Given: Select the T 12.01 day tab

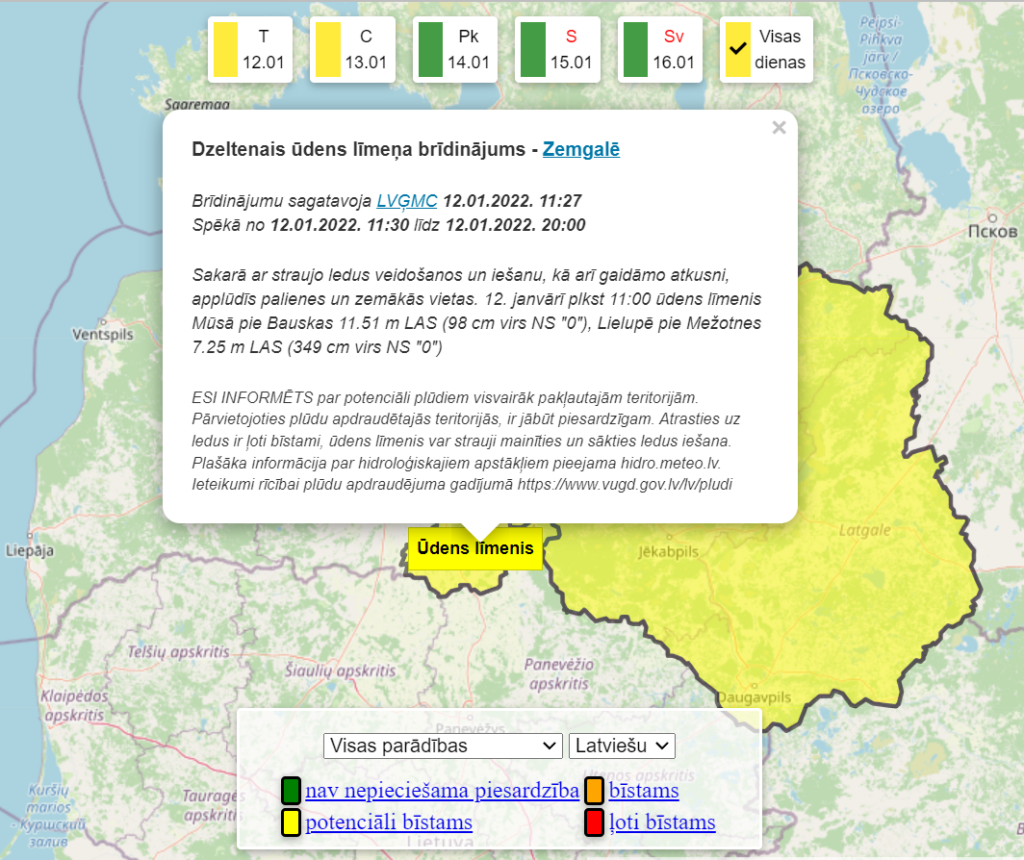Looking at the screenshot, I should (250, 49).
